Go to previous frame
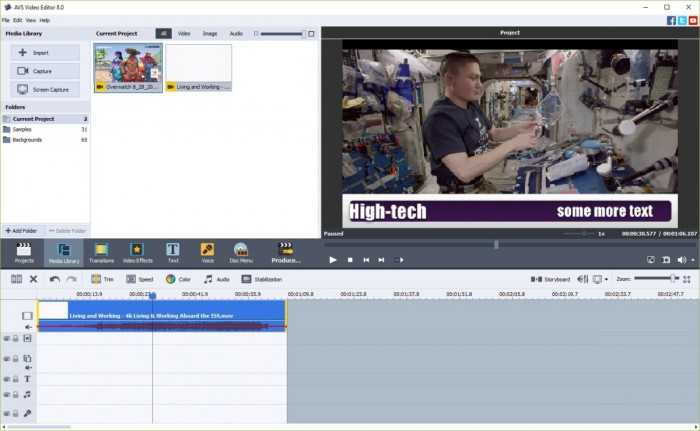This screenshot has height=431, width=700. [x=366, y=259]
